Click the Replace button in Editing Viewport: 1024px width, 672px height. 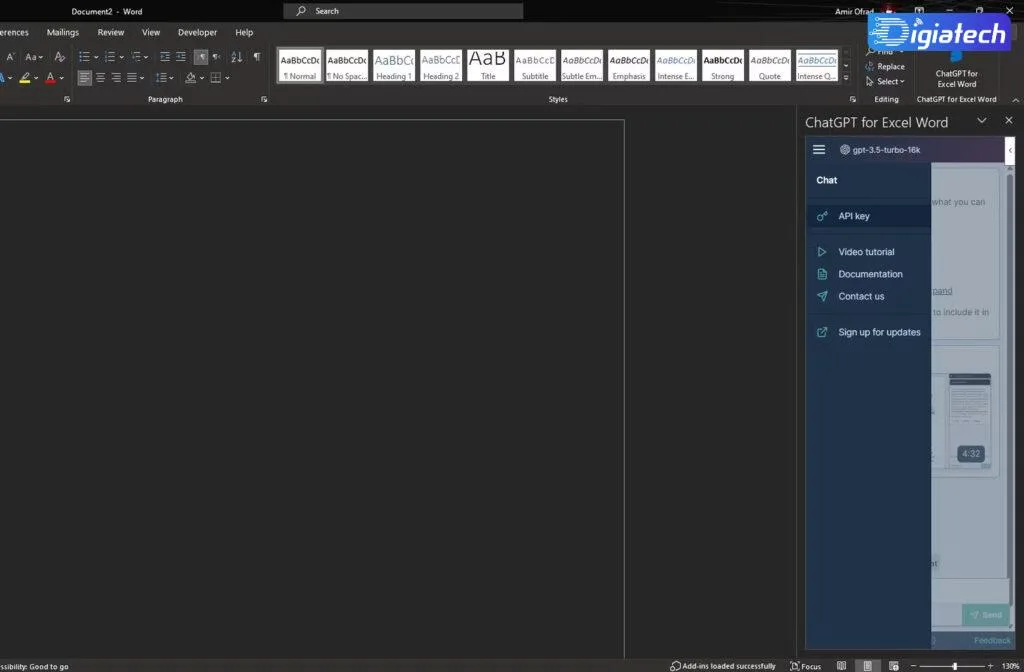[x=885, y=67]
